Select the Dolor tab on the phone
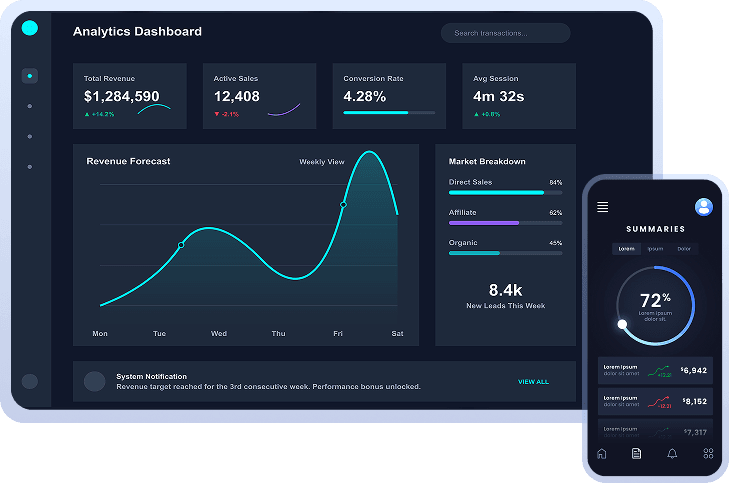This screenshot has height=483, width=729. tap(684, 249)
